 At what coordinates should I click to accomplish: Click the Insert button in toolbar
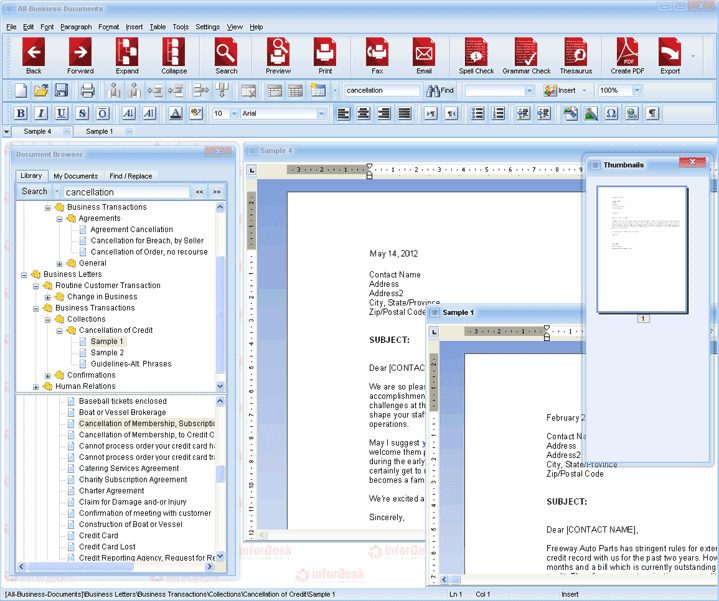(x=560, y=91)
